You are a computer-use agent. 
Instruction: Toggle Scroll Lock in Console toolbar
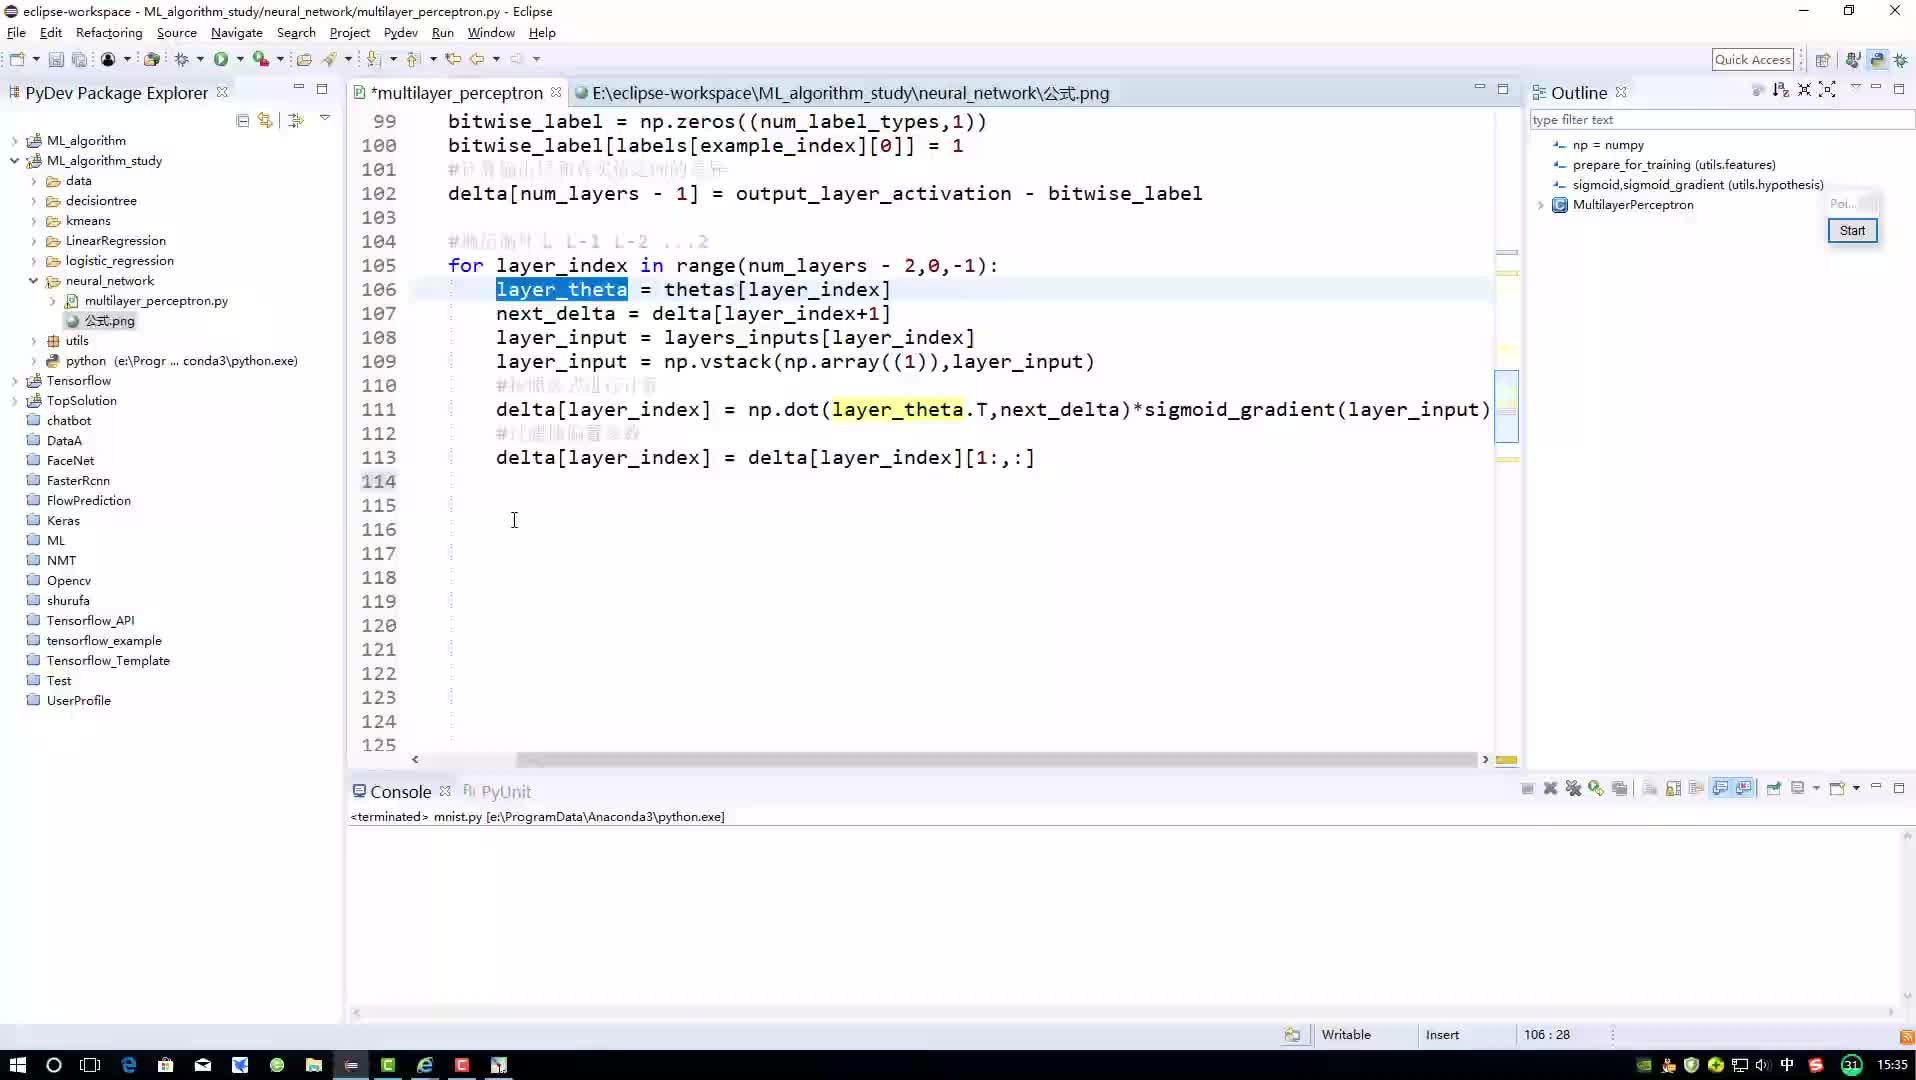[x=1673, y=789]
